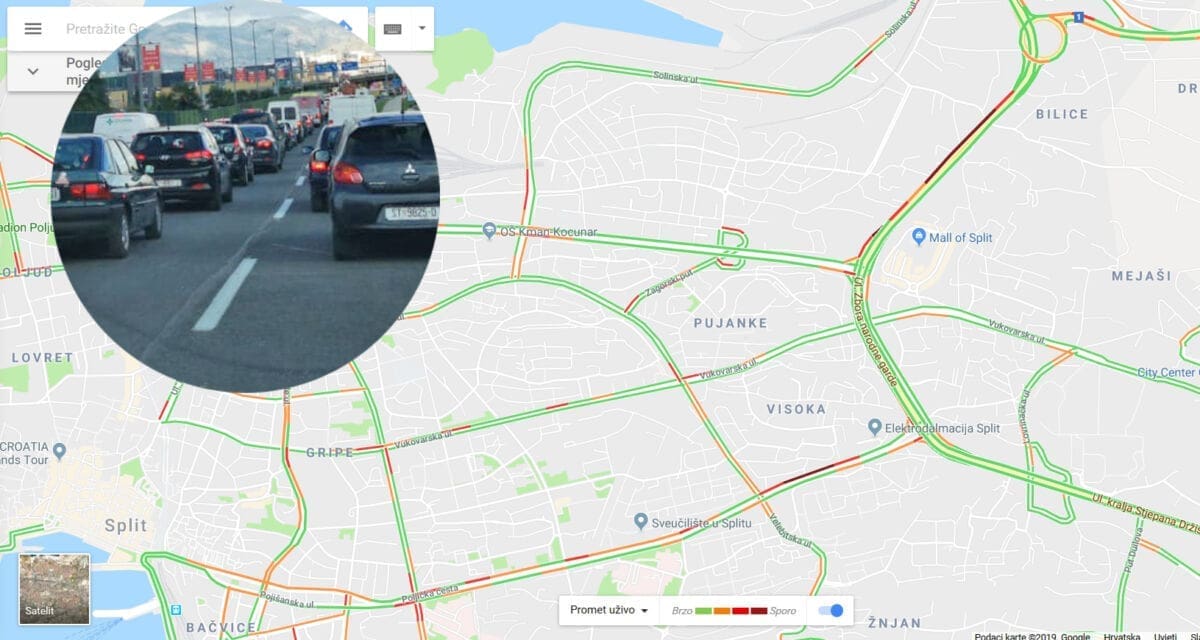The image size is (1200, 640).
Task: Click the green Brzo traffic legend swatch
Action: click(x=703, y=611)
